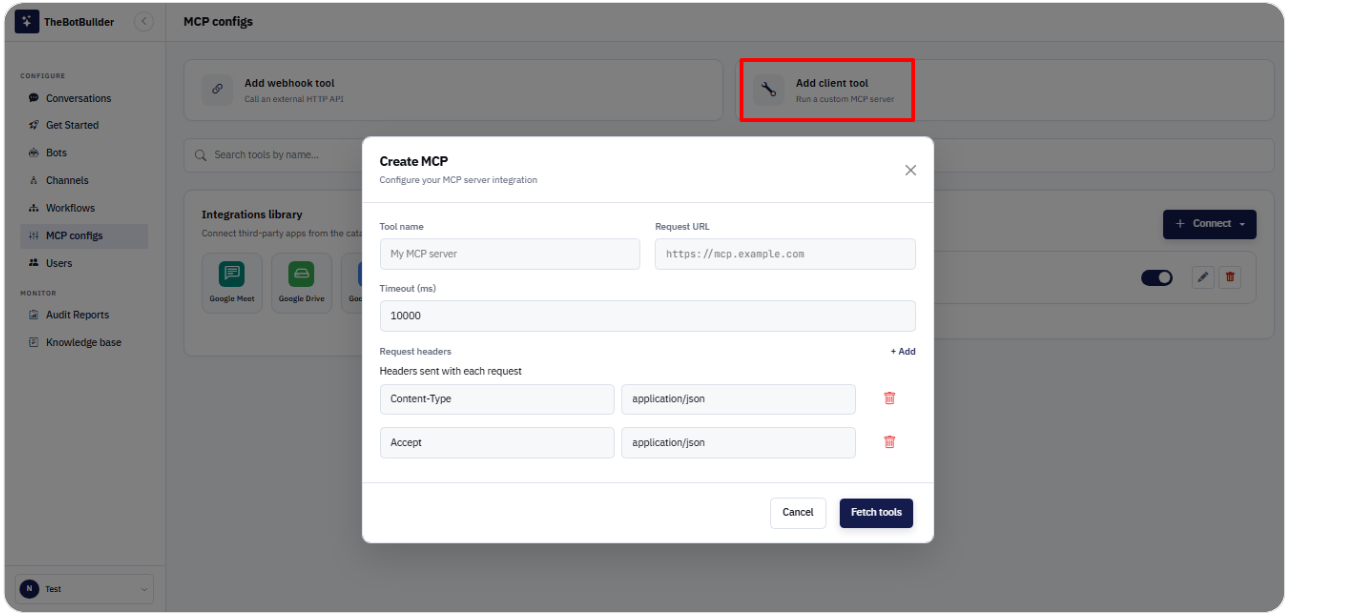Select MCP configs menu item

pos(84,236)
